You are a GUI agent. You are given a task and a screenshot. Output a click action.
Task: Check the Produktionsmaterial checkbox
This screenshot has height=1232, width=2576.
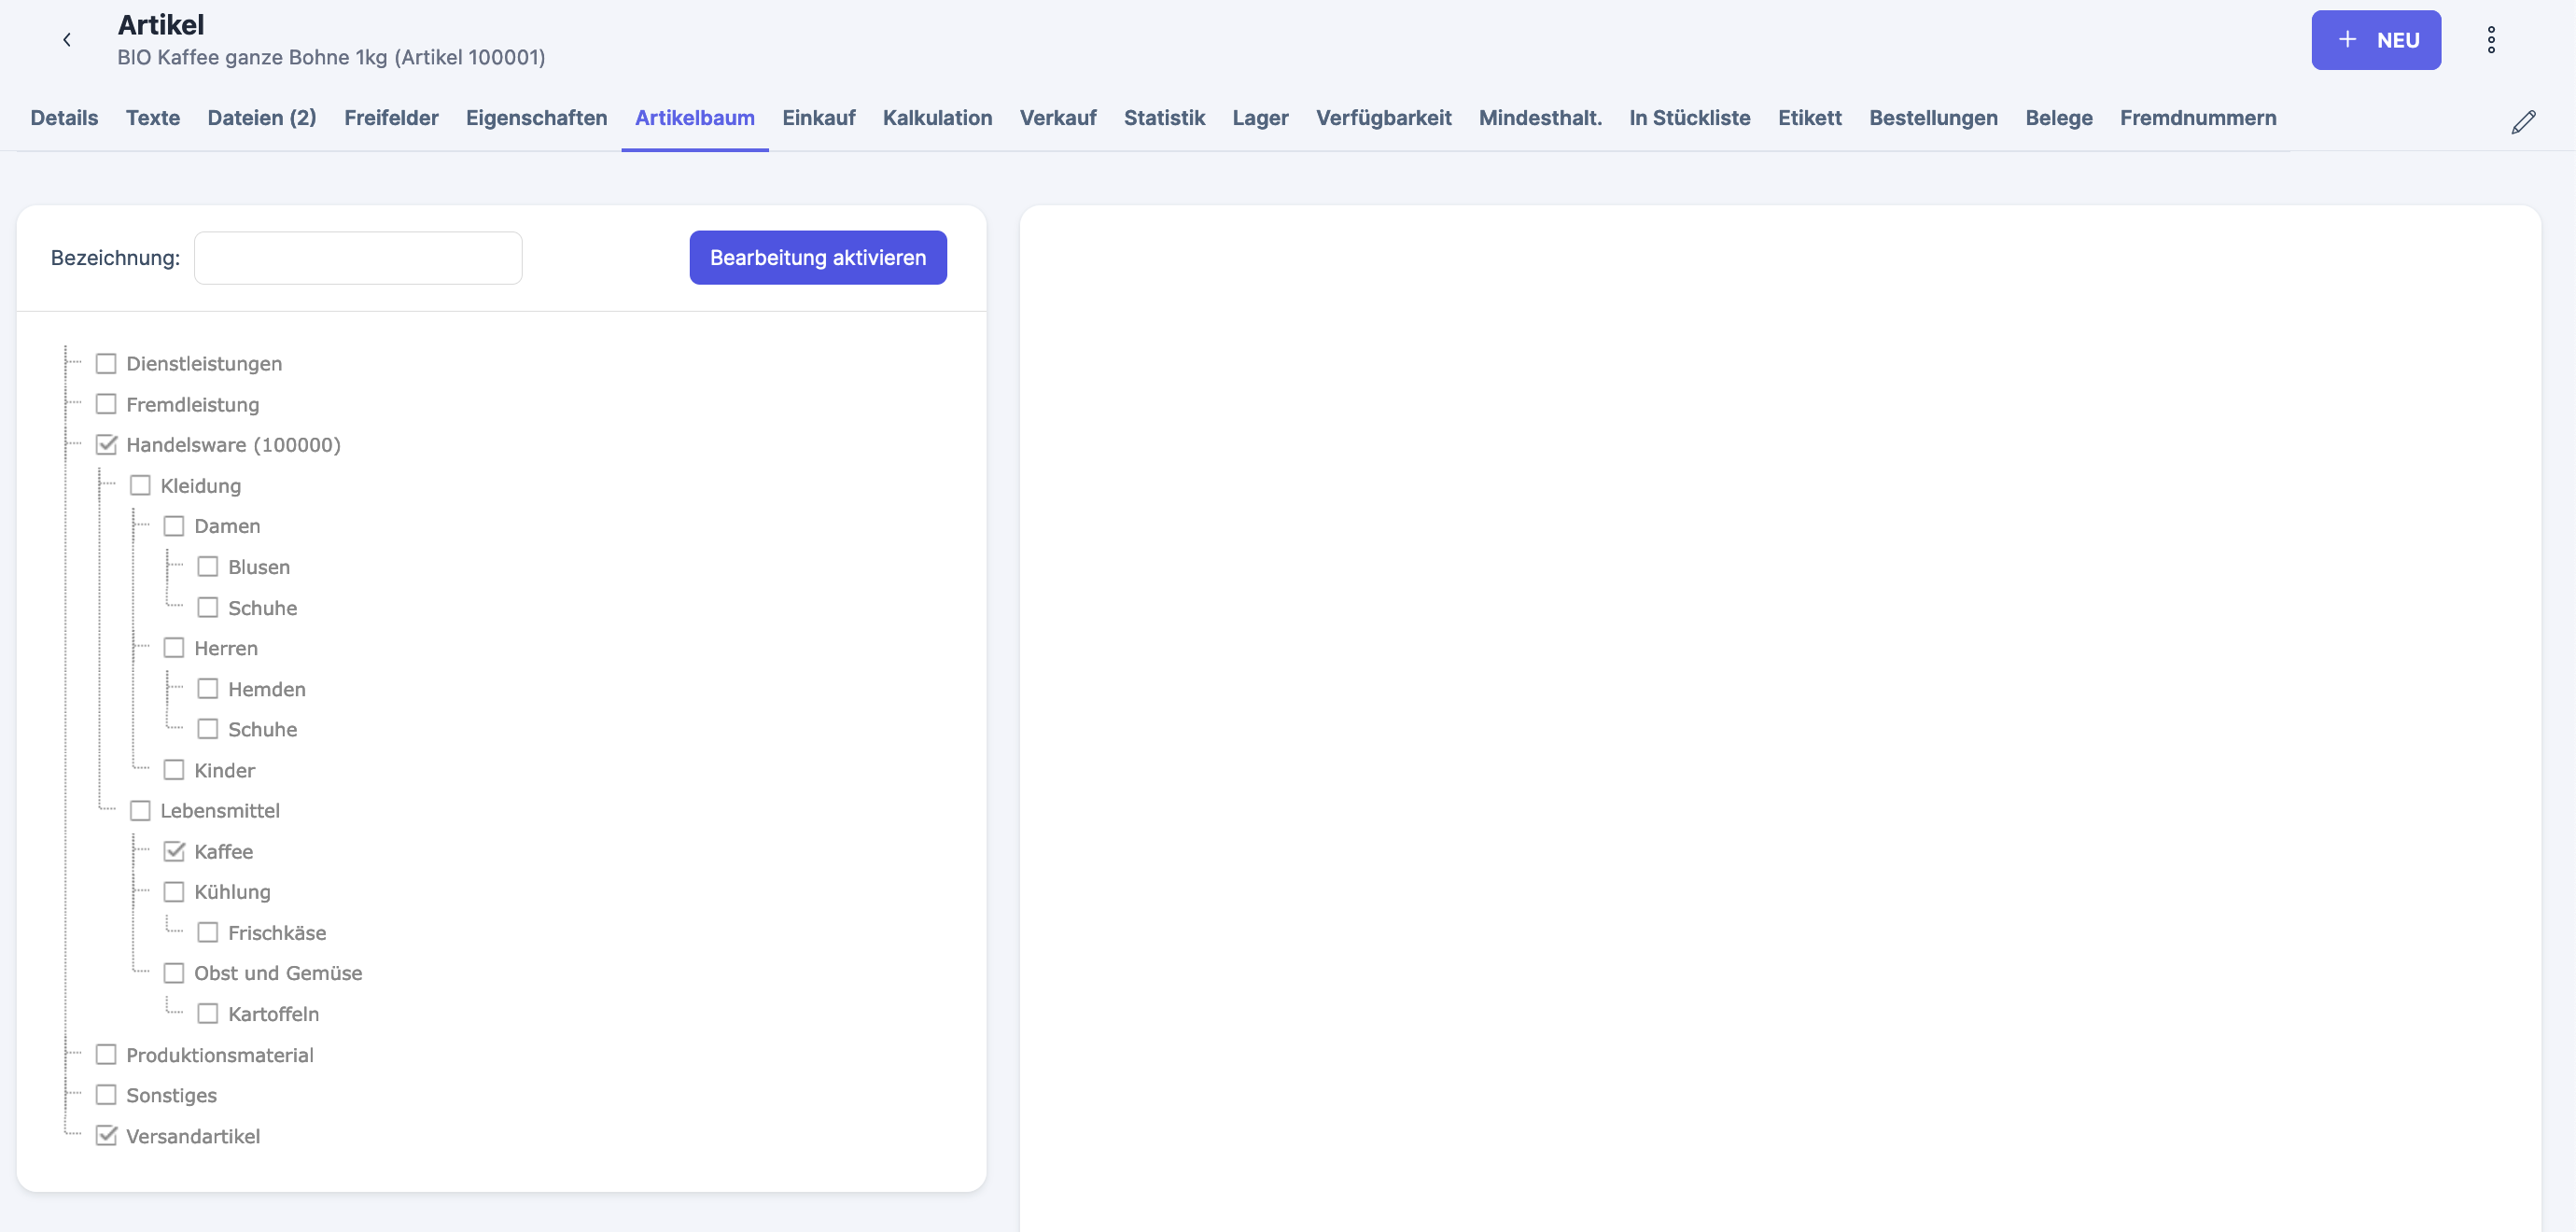coord(106,1055)
